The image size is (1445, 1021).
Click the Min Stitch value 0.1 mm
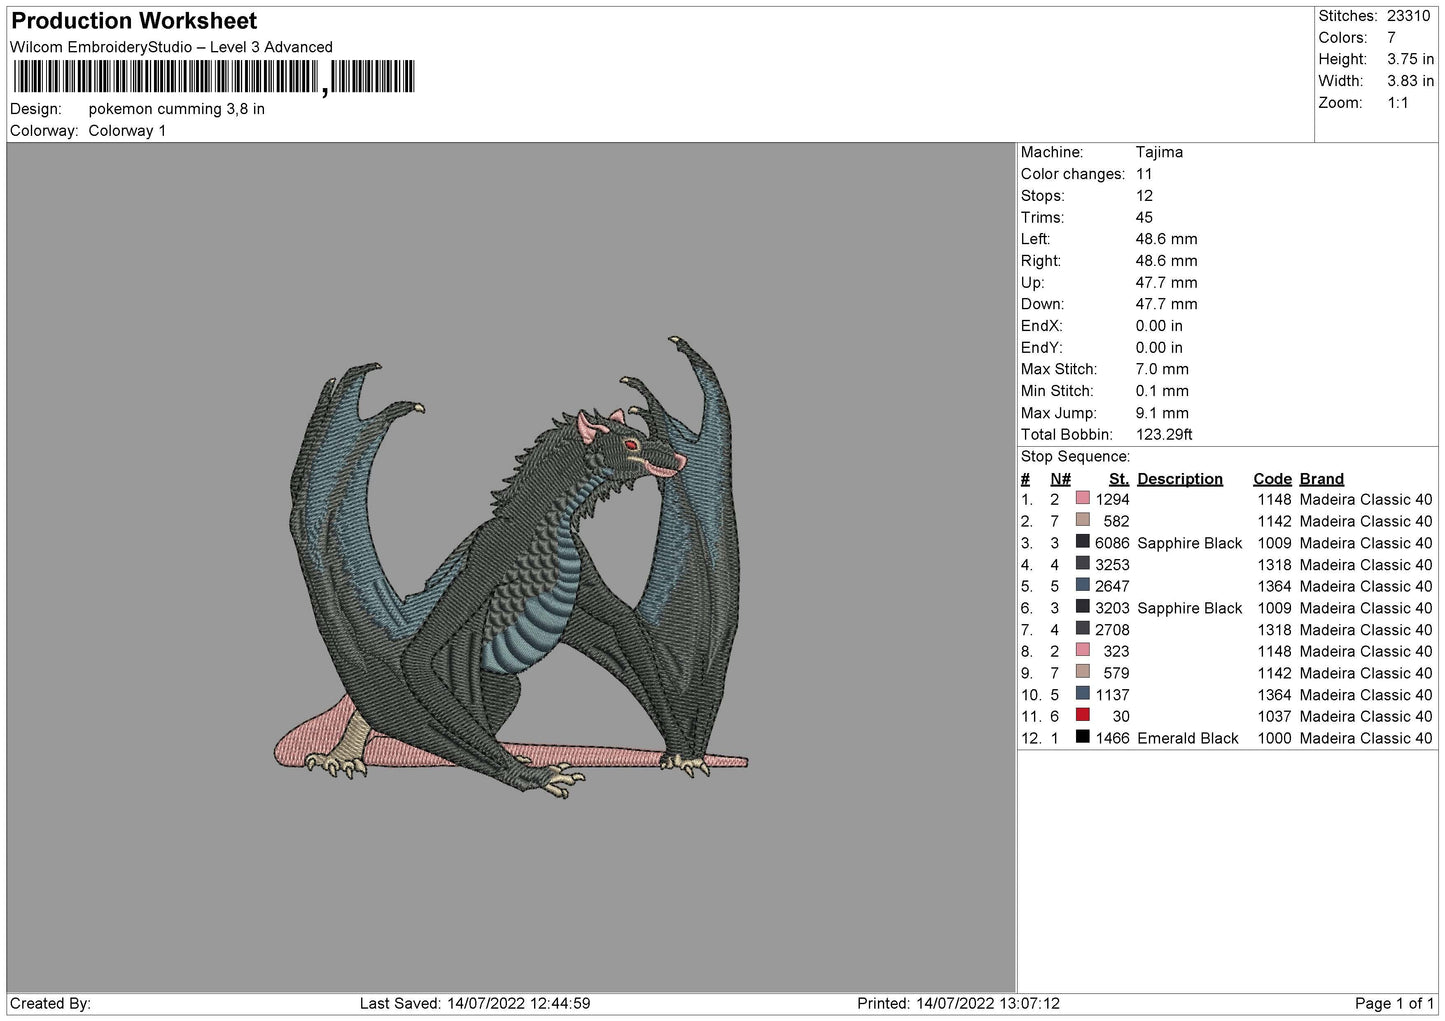(x=1162, y=391)
